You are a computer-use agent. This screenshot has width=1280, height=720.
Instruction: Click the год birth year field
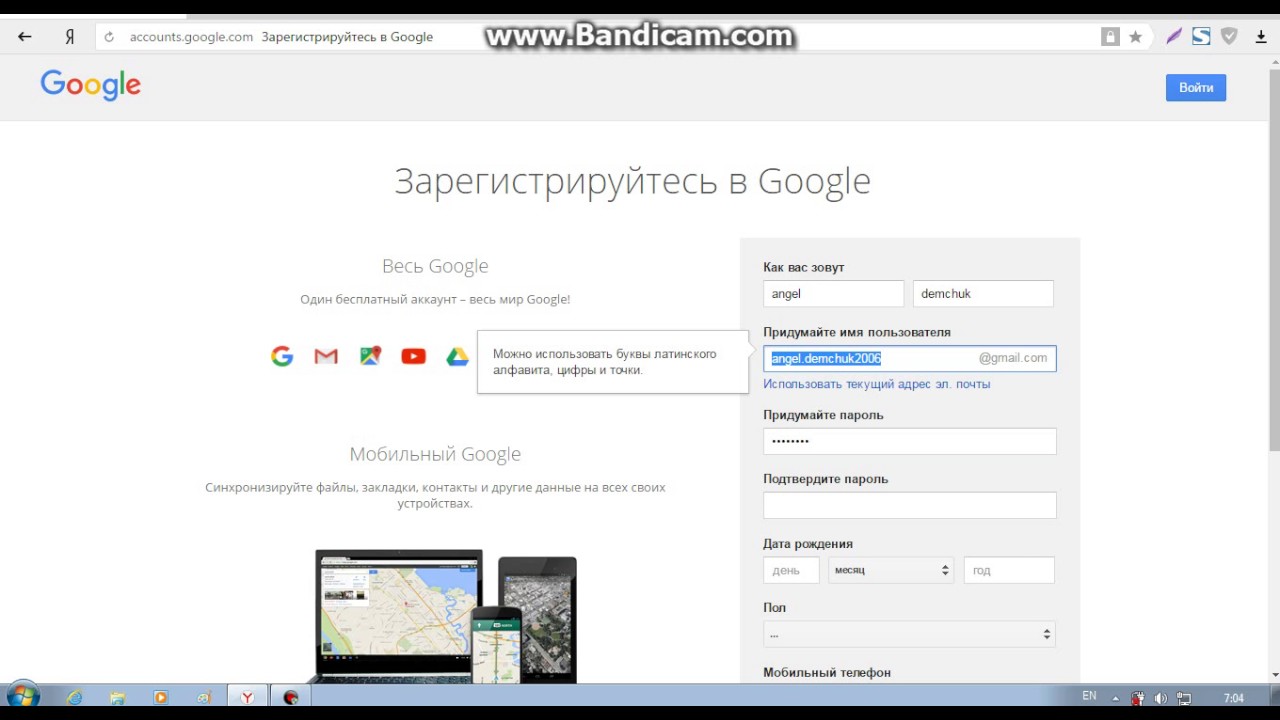point(1009,570)
